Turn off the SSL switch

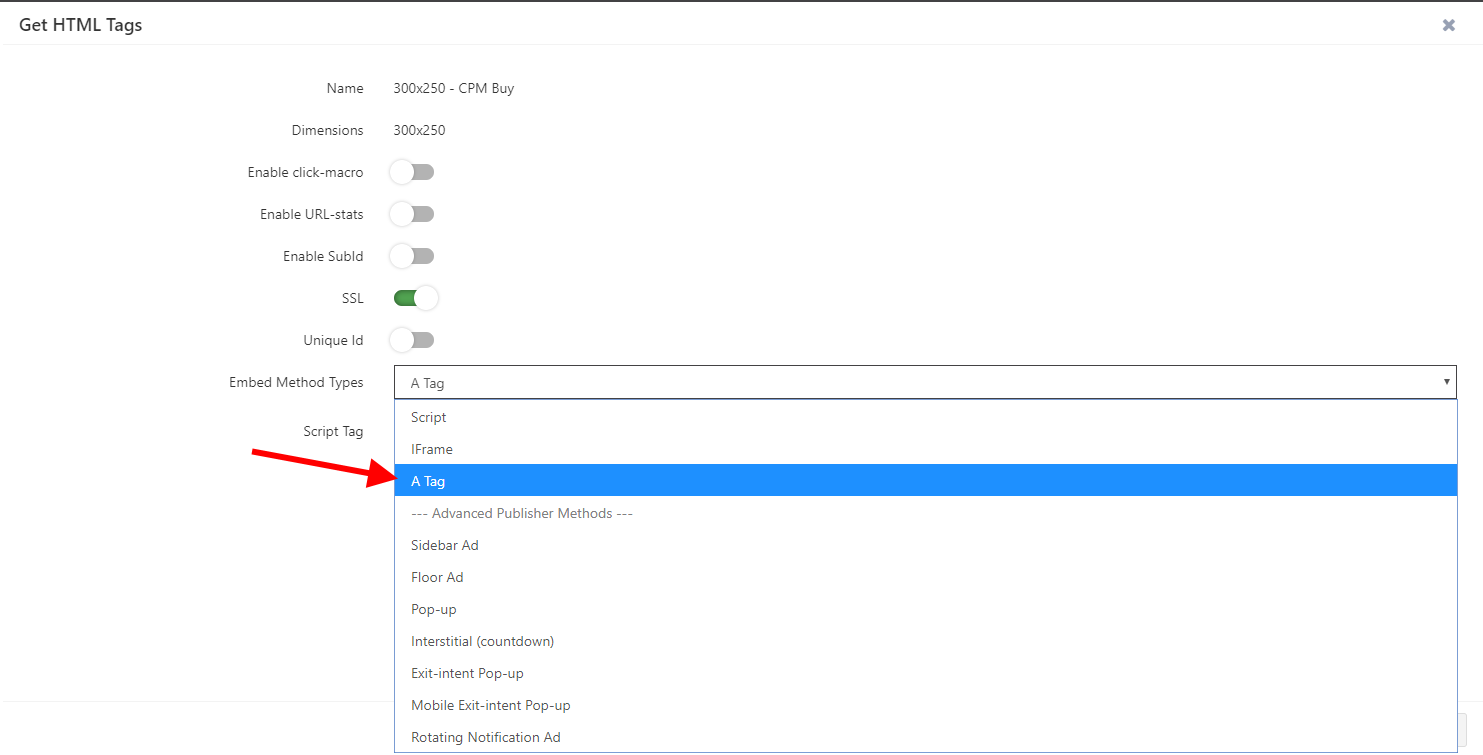416,298
